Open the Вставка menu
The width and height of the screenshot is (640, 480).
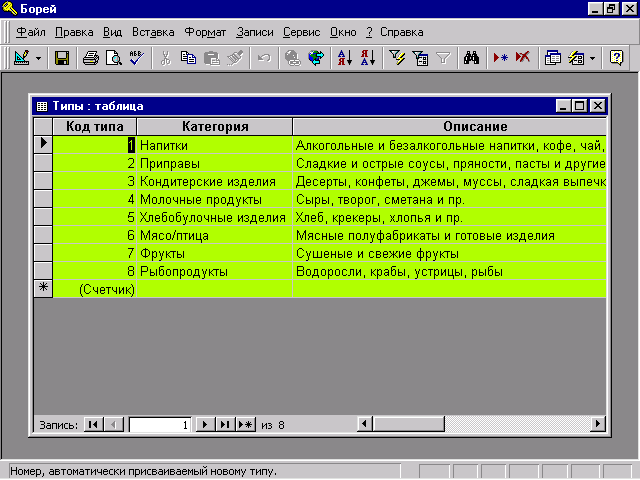[153, 32]
